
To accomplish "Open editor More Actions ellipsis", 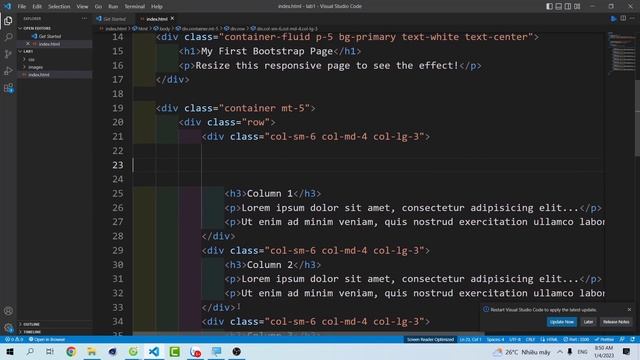I will tap(632, 19).
